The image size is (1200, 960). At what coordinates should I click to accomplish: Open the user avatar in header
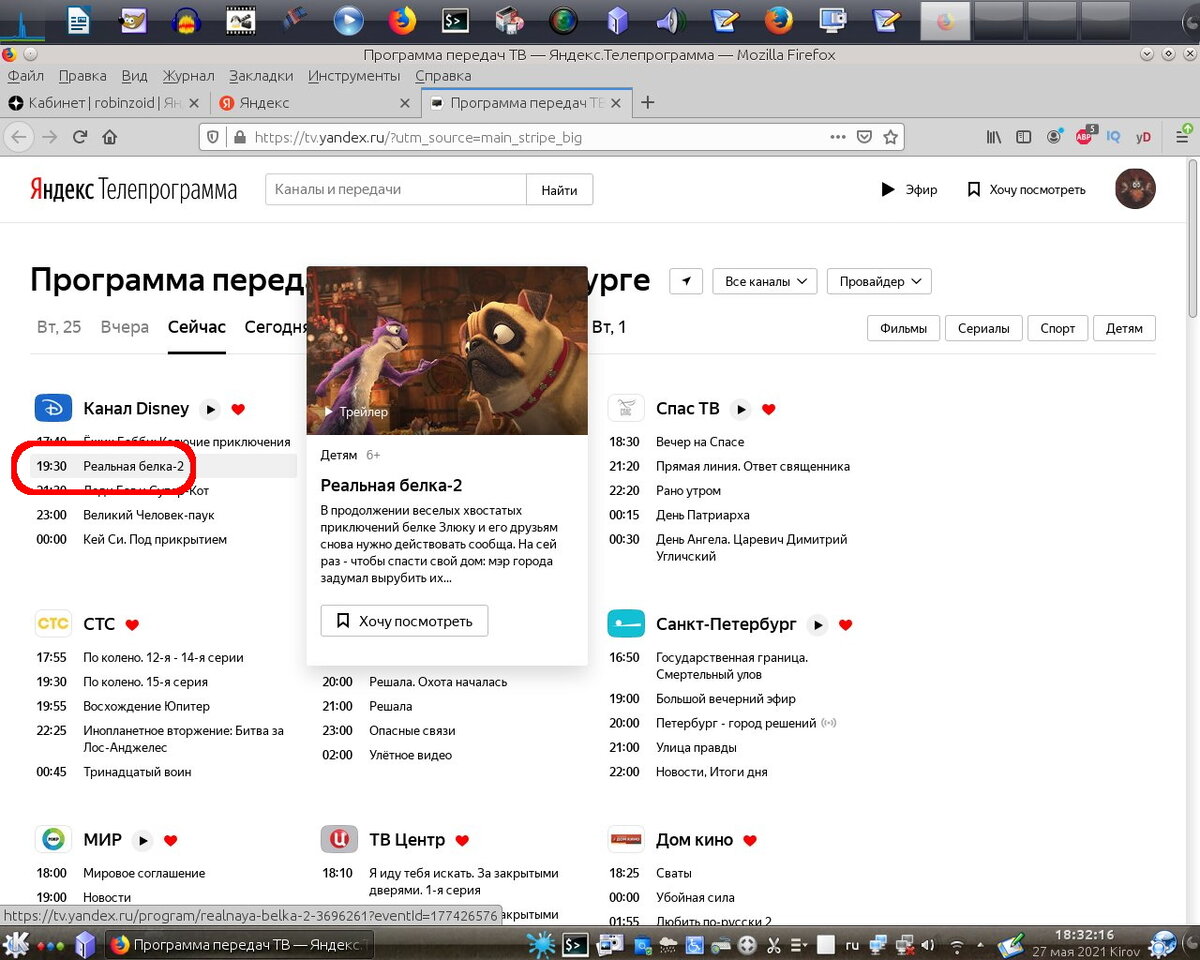(1135, 189)
